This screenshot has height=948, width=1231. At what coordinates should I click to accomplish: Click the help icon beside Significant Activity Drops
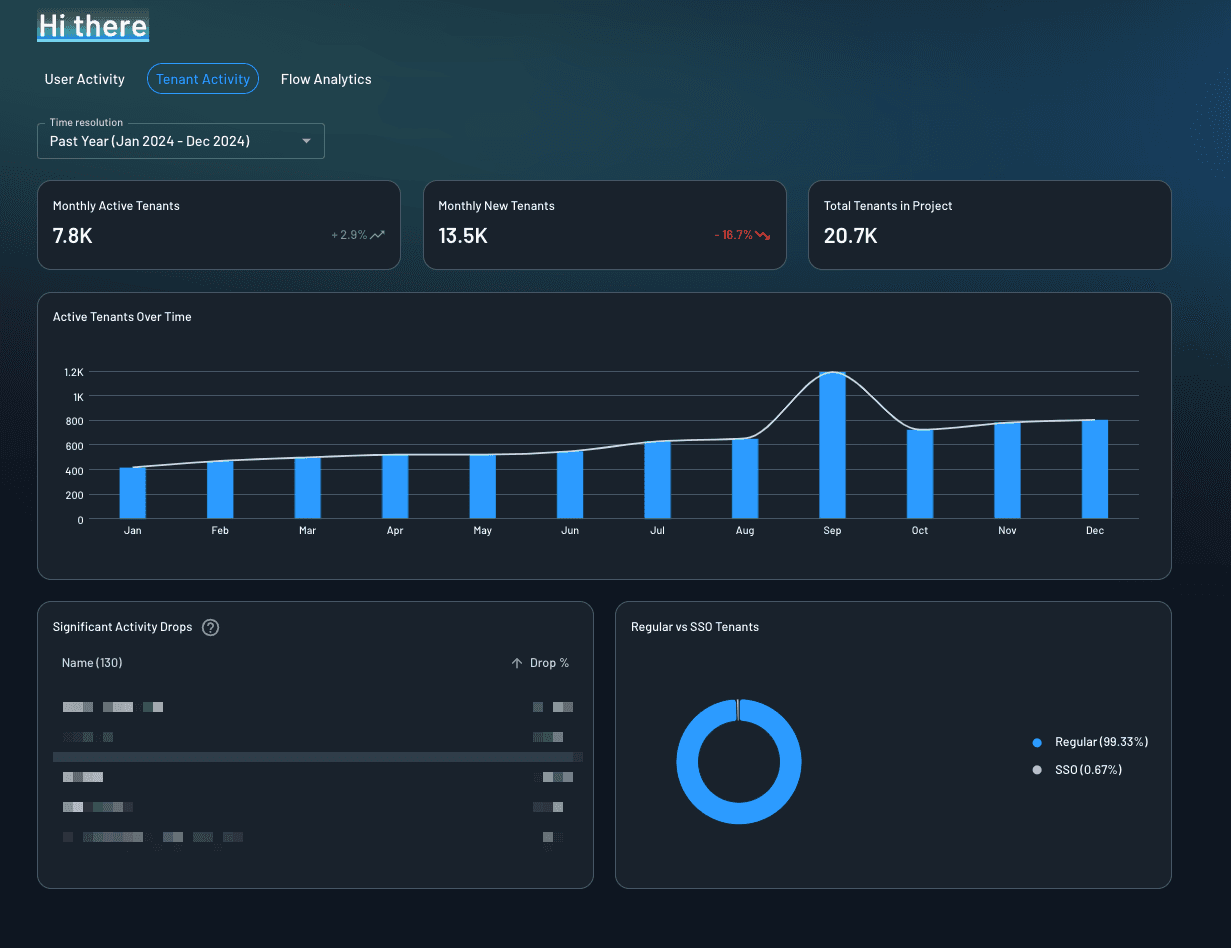(x=210, y=627)
